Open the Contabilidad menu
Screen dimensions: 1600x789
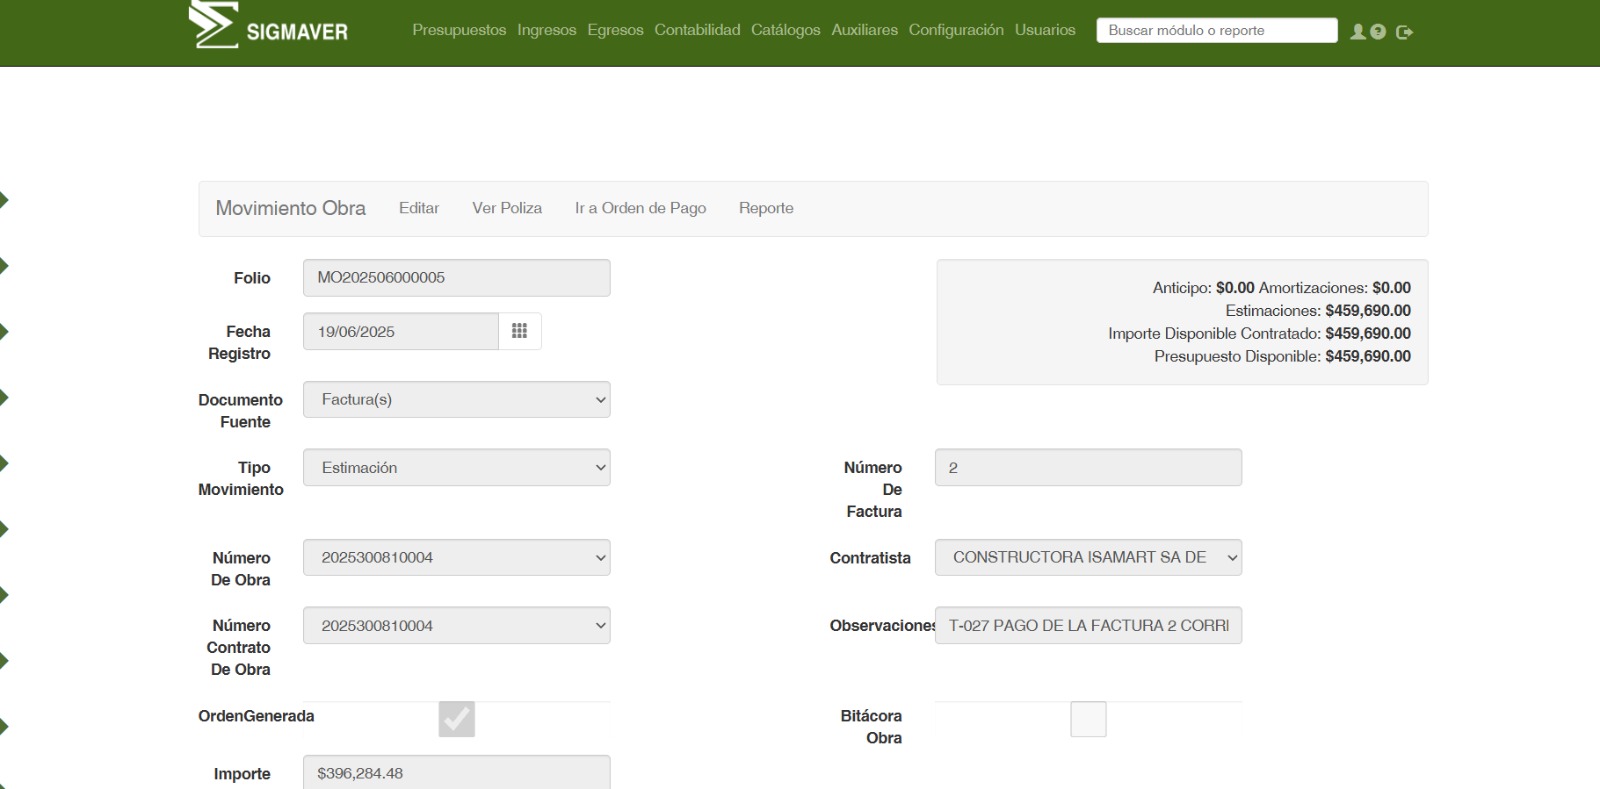coord(697,30)
